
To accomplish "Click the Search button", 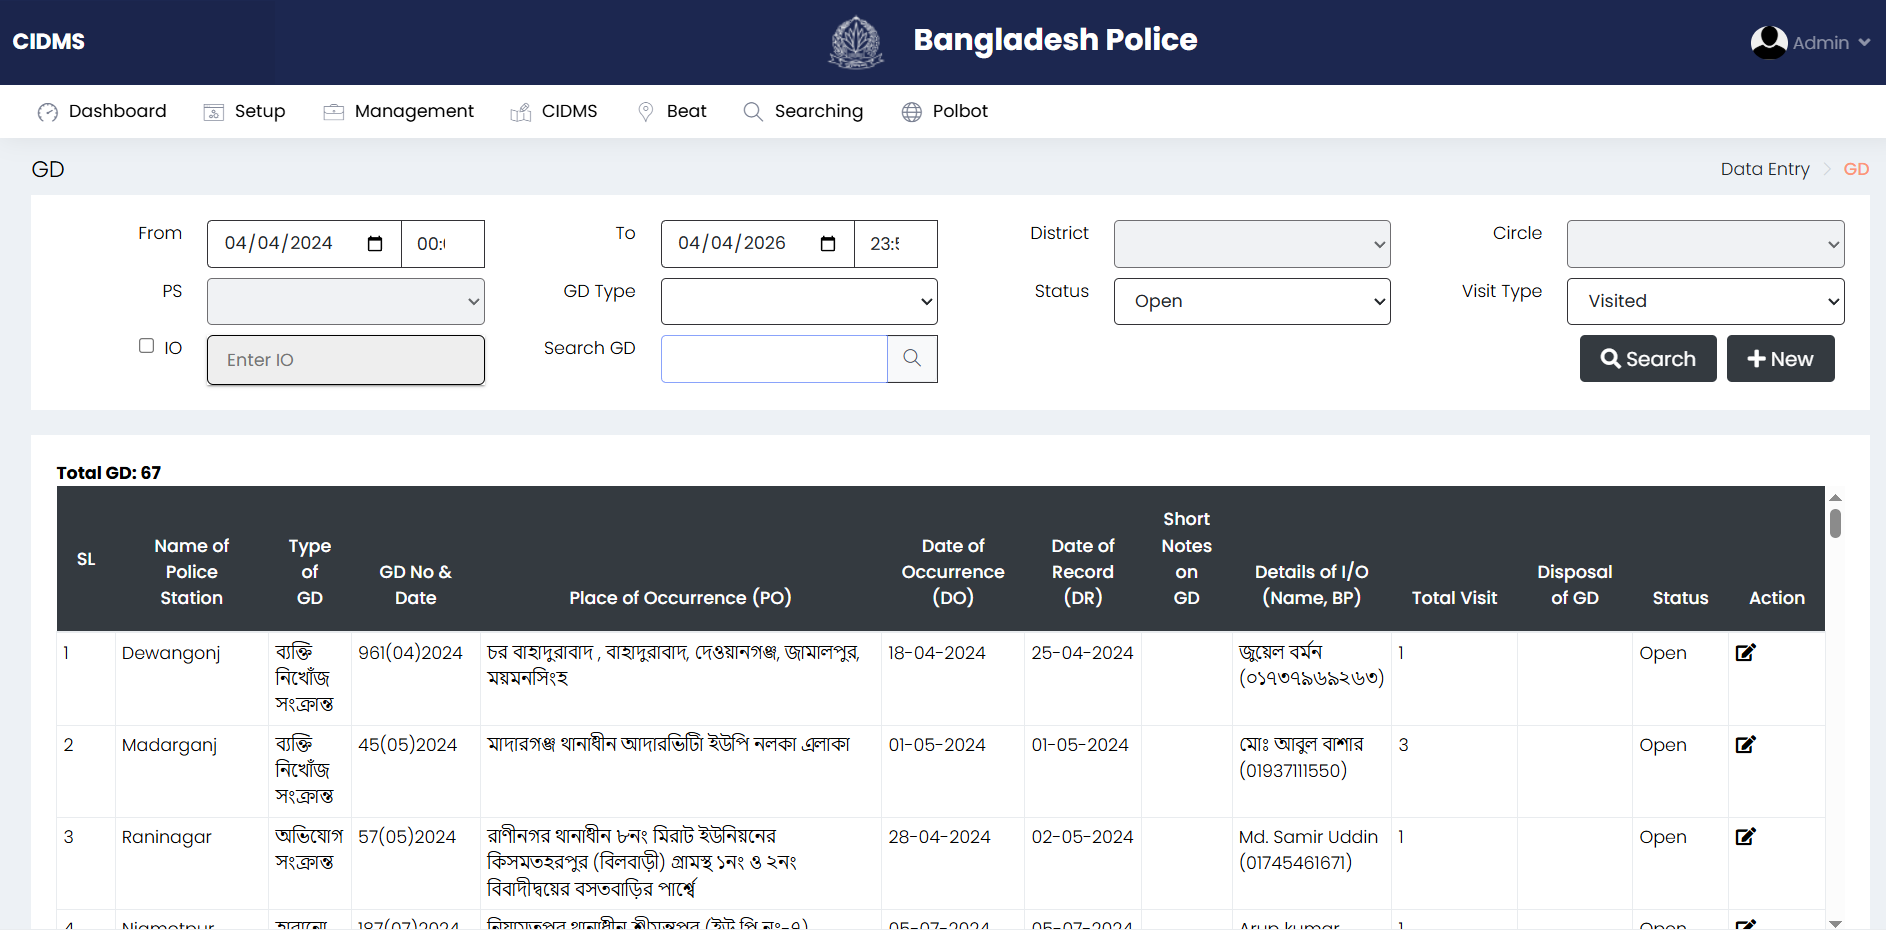I will coord(1647,359).
